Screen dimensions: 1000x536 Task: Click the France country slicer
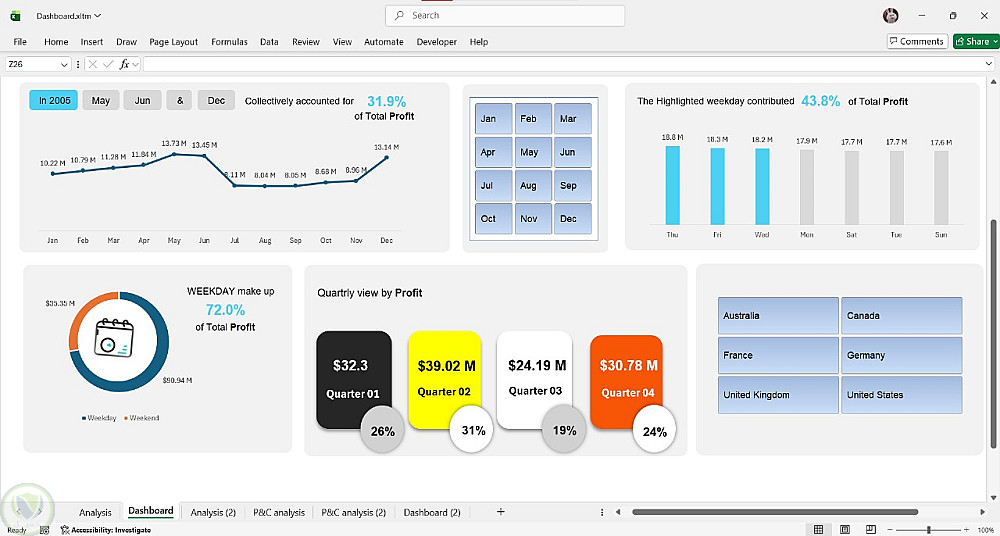click(x=778, y=355)
